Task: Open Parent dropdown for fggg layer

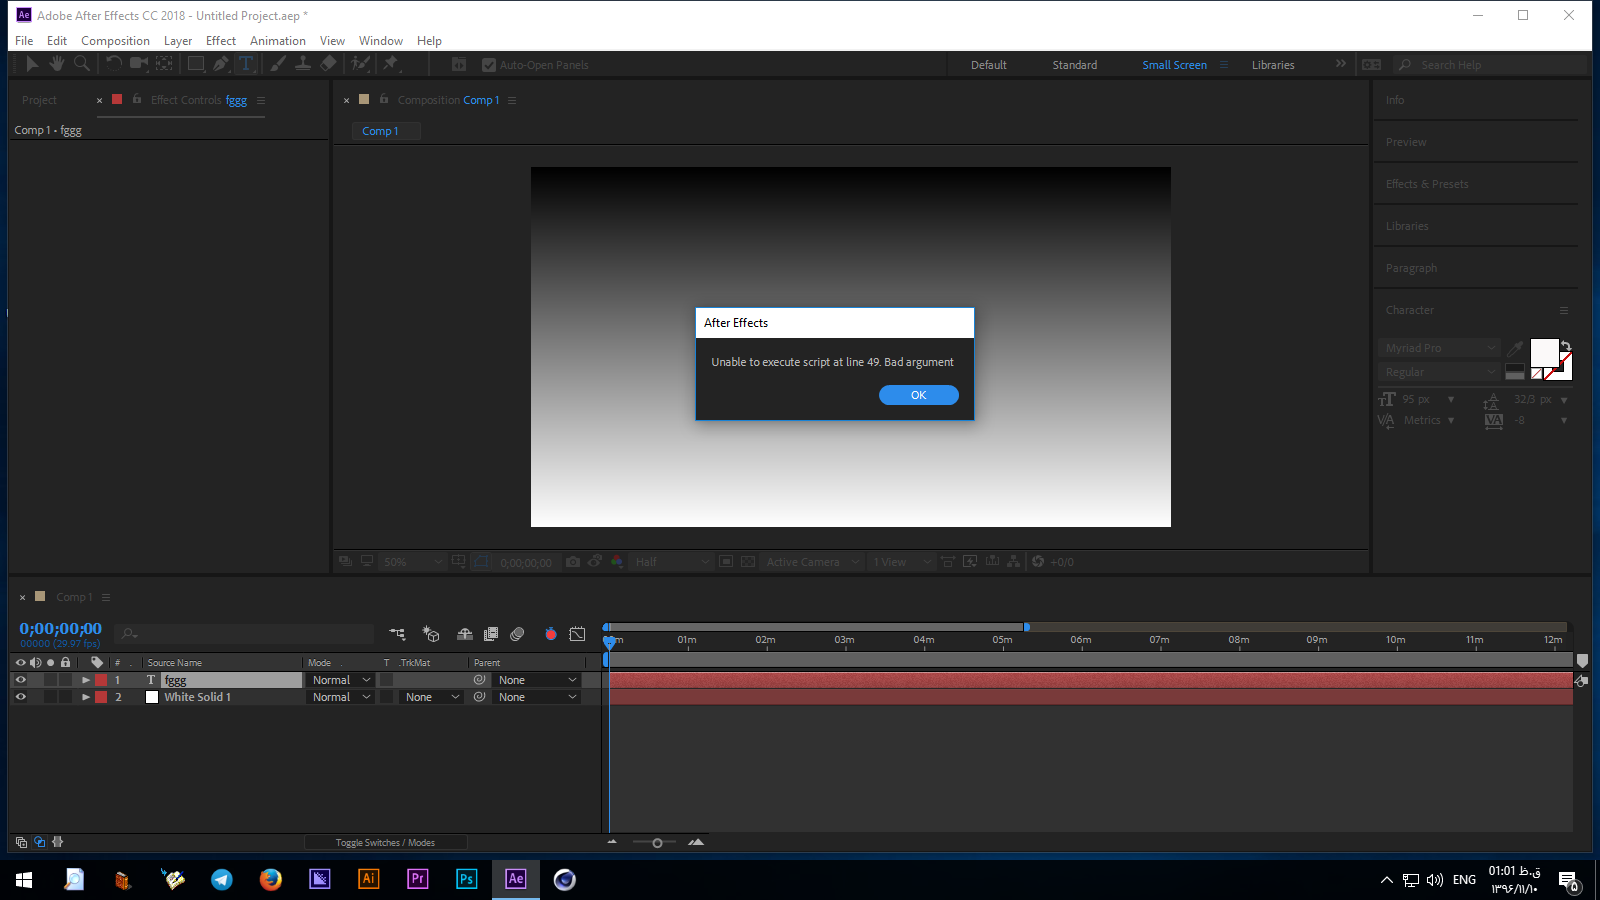Action: pos(537,680)
